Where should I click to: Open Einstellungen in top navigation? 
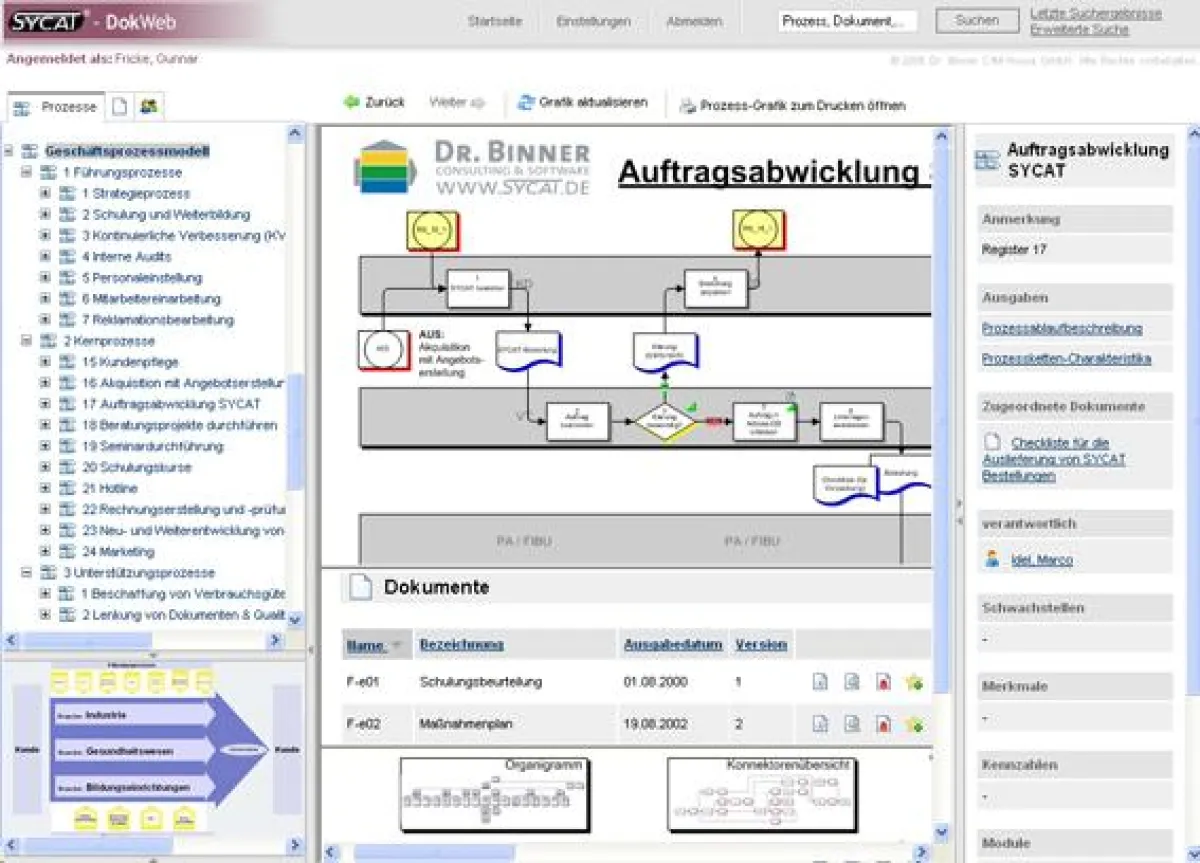coord(593,21)
